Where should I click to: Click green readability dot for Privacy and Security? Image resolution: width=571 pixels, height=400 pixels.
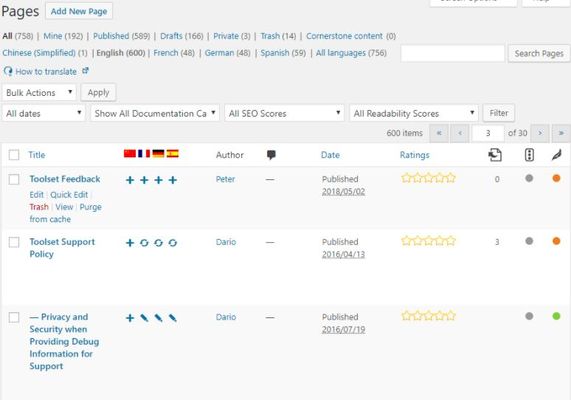coord(556,316)
